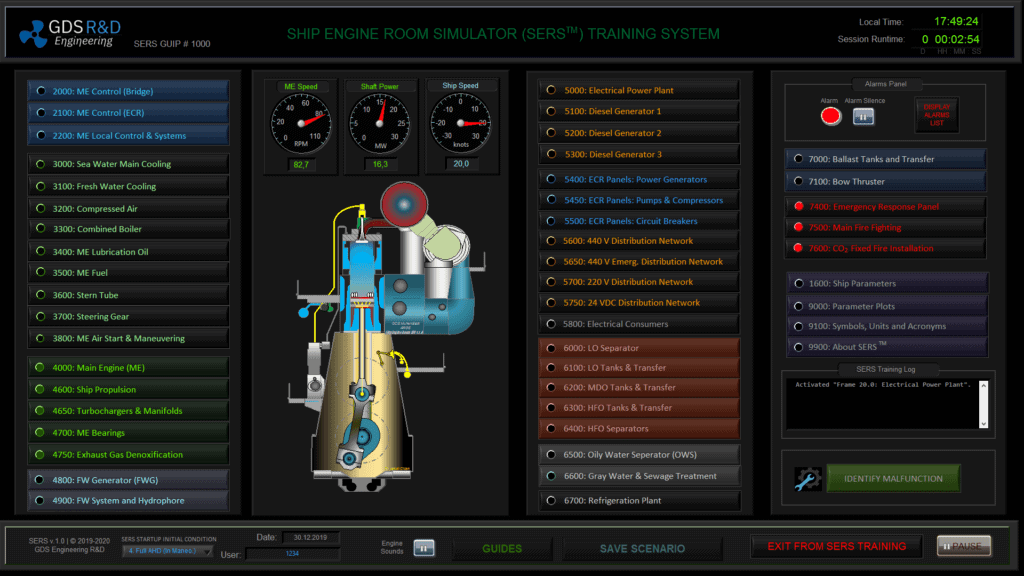
Task: Select radio for 6000: LO Separator
Action: click(551, 348)
